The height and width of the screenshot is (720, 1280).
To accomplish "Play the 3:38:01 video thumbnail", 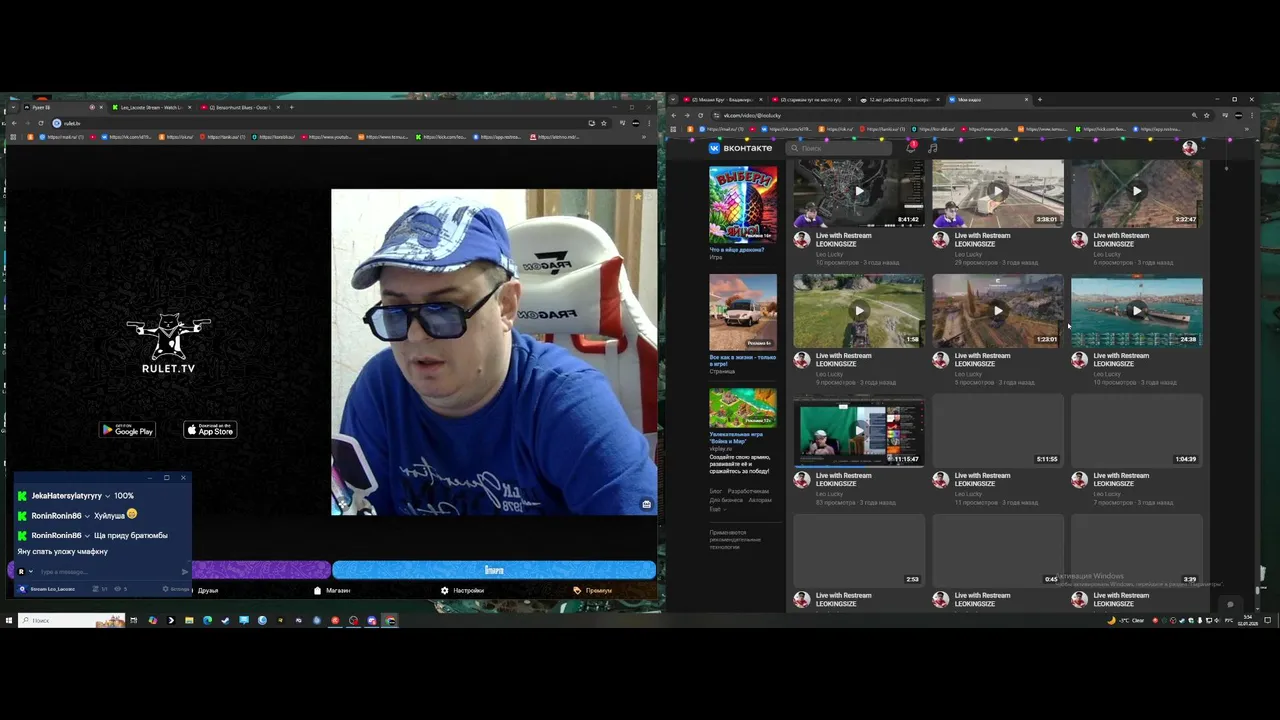I will pyautogui.click(x=998, y=193).
